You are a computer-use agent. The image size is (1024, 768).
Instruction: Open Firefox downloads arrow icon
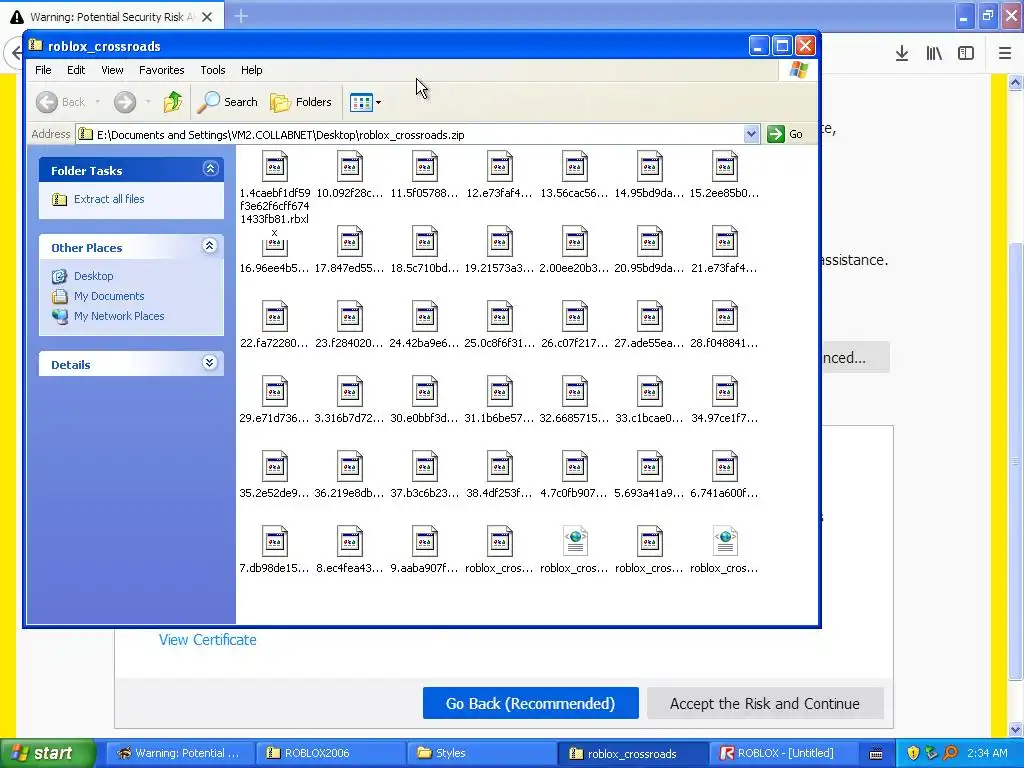(902, 54)
